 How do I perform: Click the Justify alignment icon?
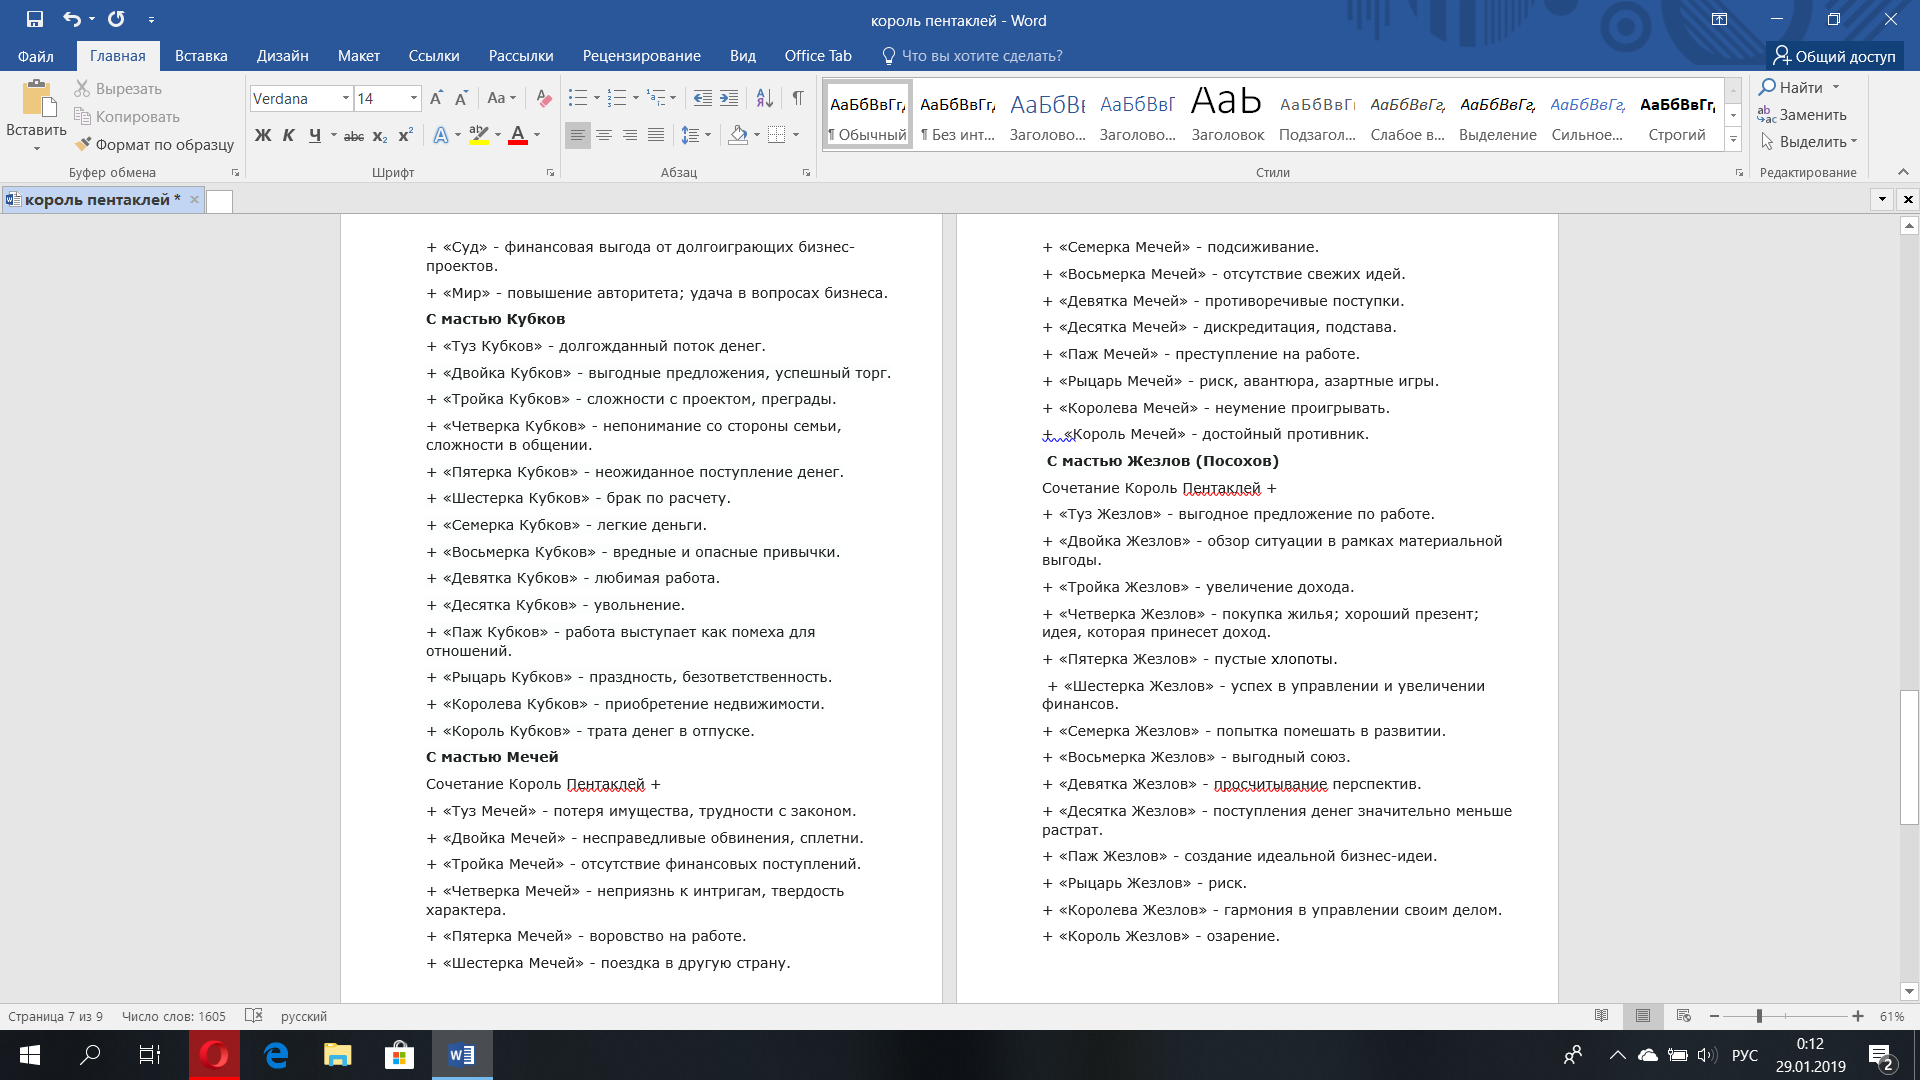coord(656,135)
